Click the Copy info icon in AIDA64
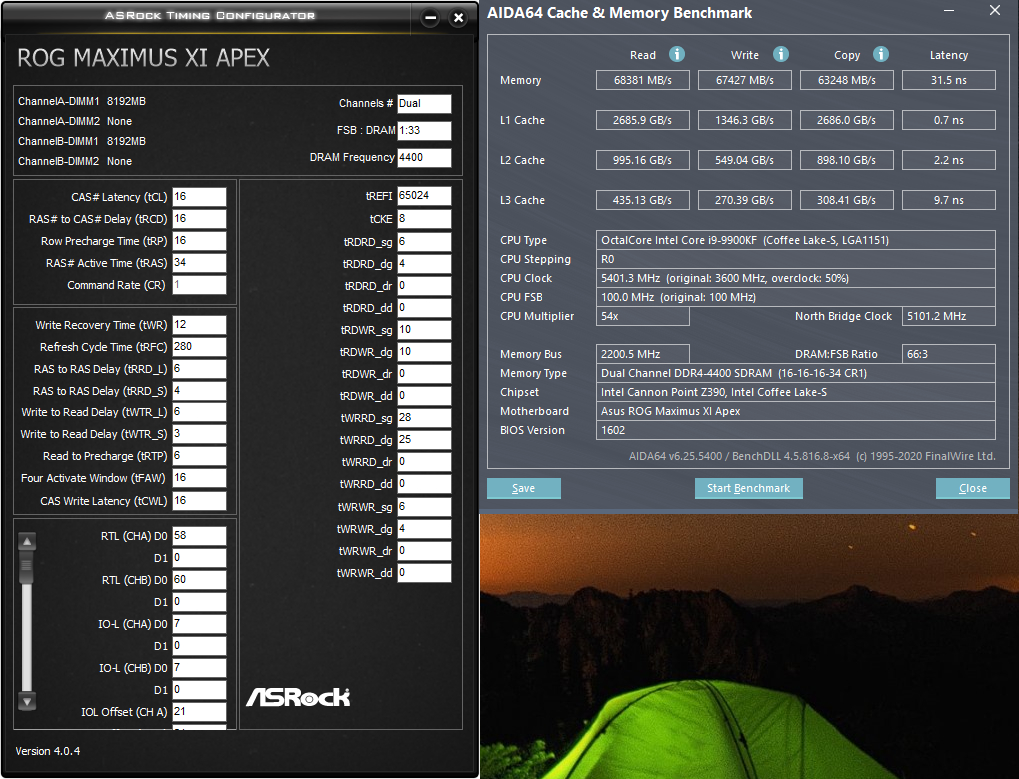 [881, 54]
